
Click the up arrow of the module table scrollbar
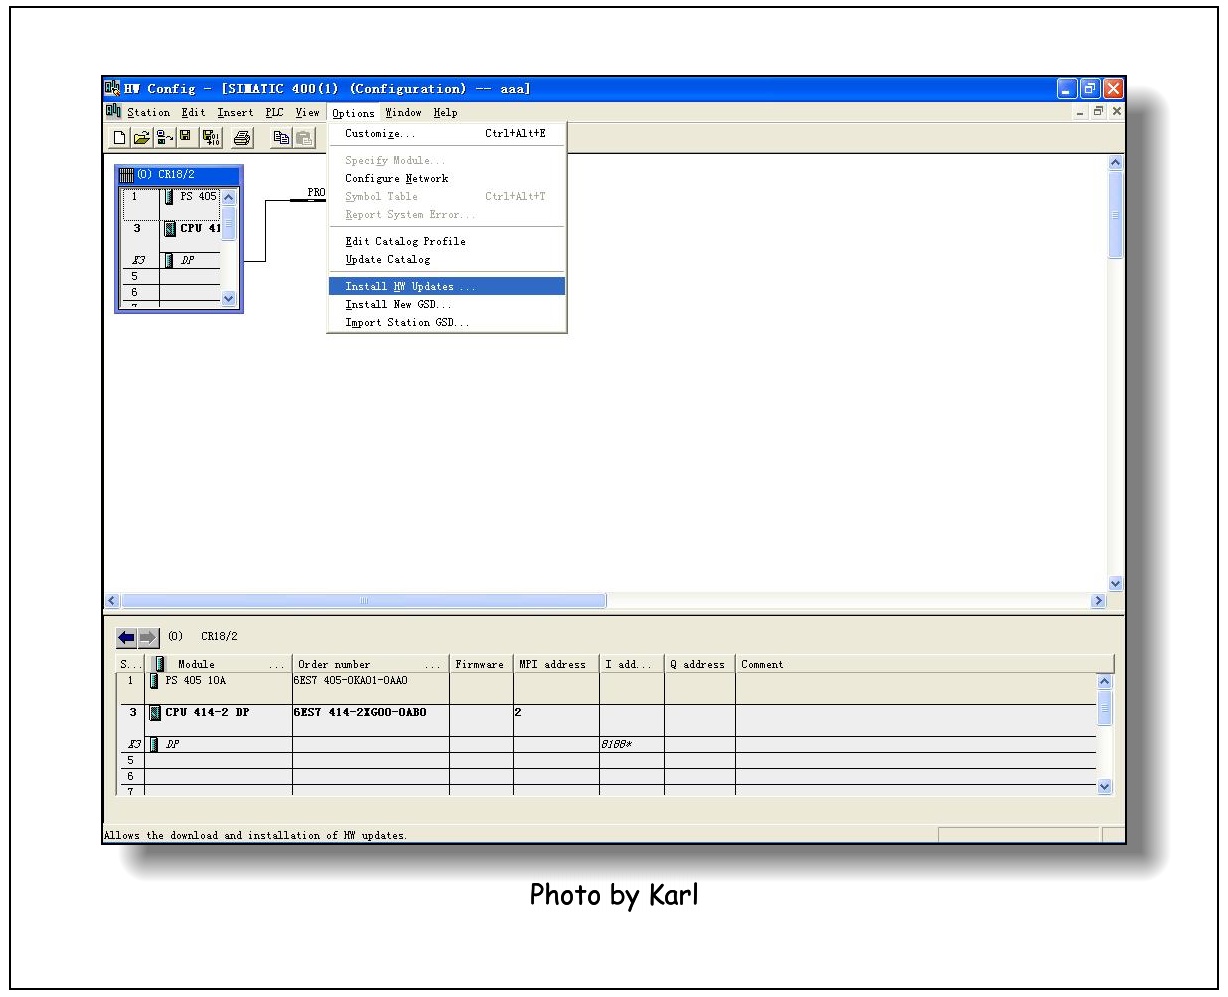tap(1105, 681)
